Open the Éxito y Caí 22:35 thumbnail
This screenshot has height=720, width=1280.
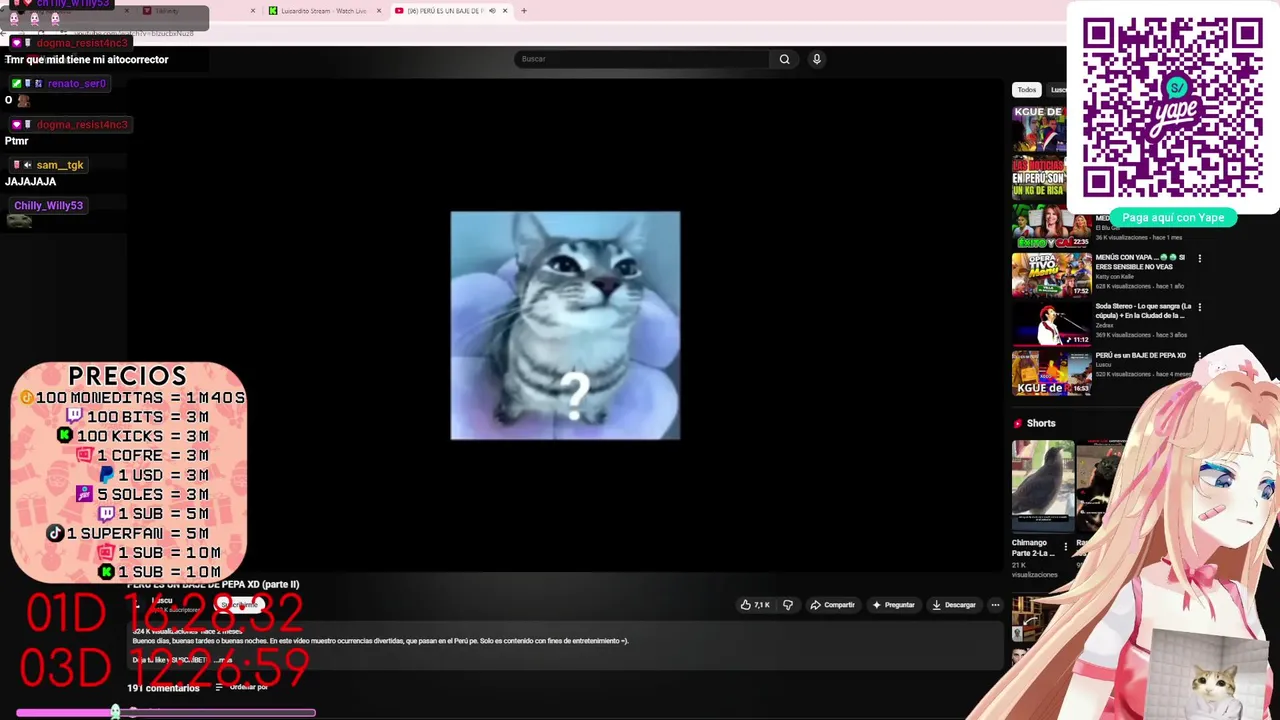(1052, 227)
